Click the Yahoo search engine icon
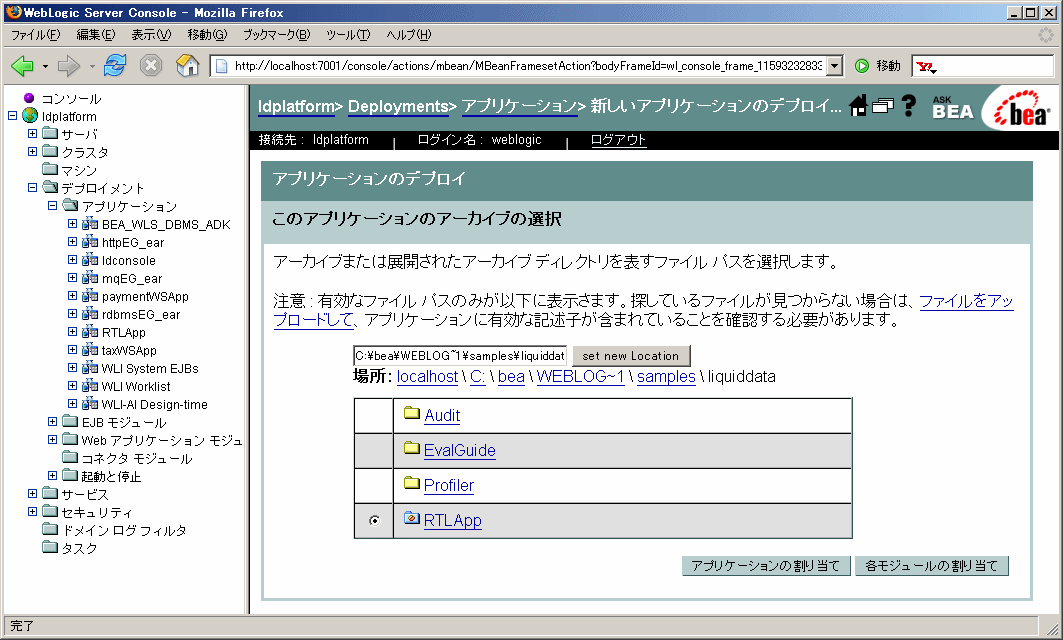The height and width of the screenshot is (640, 1063). pyautogui.click(x=925, y=66)
